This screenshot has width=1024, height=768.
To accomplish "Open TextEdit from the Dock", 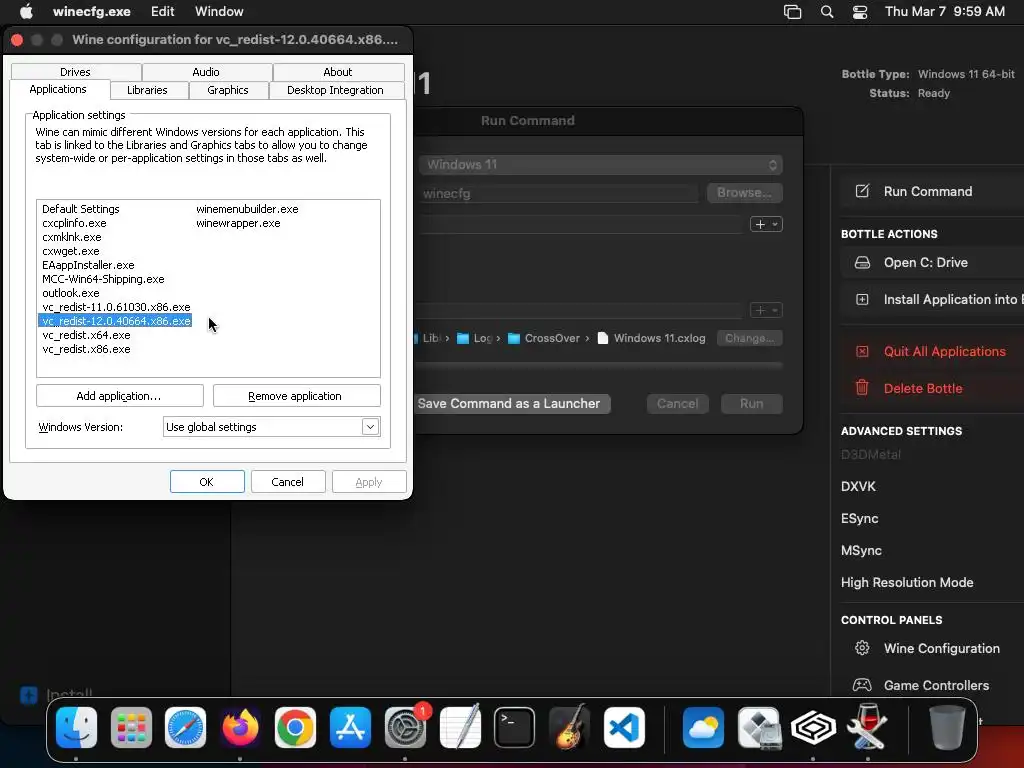I will (460, 728).
